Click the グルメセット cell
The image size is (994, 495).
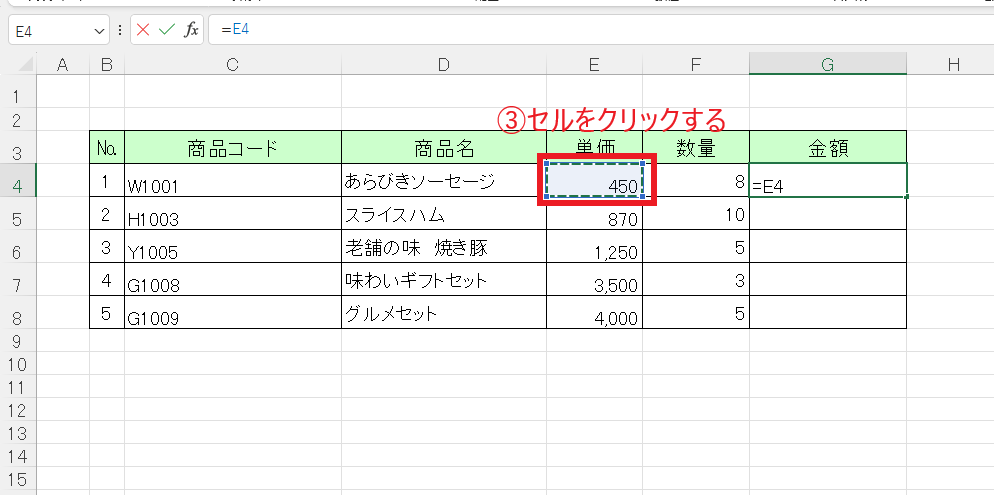point(444,312)
